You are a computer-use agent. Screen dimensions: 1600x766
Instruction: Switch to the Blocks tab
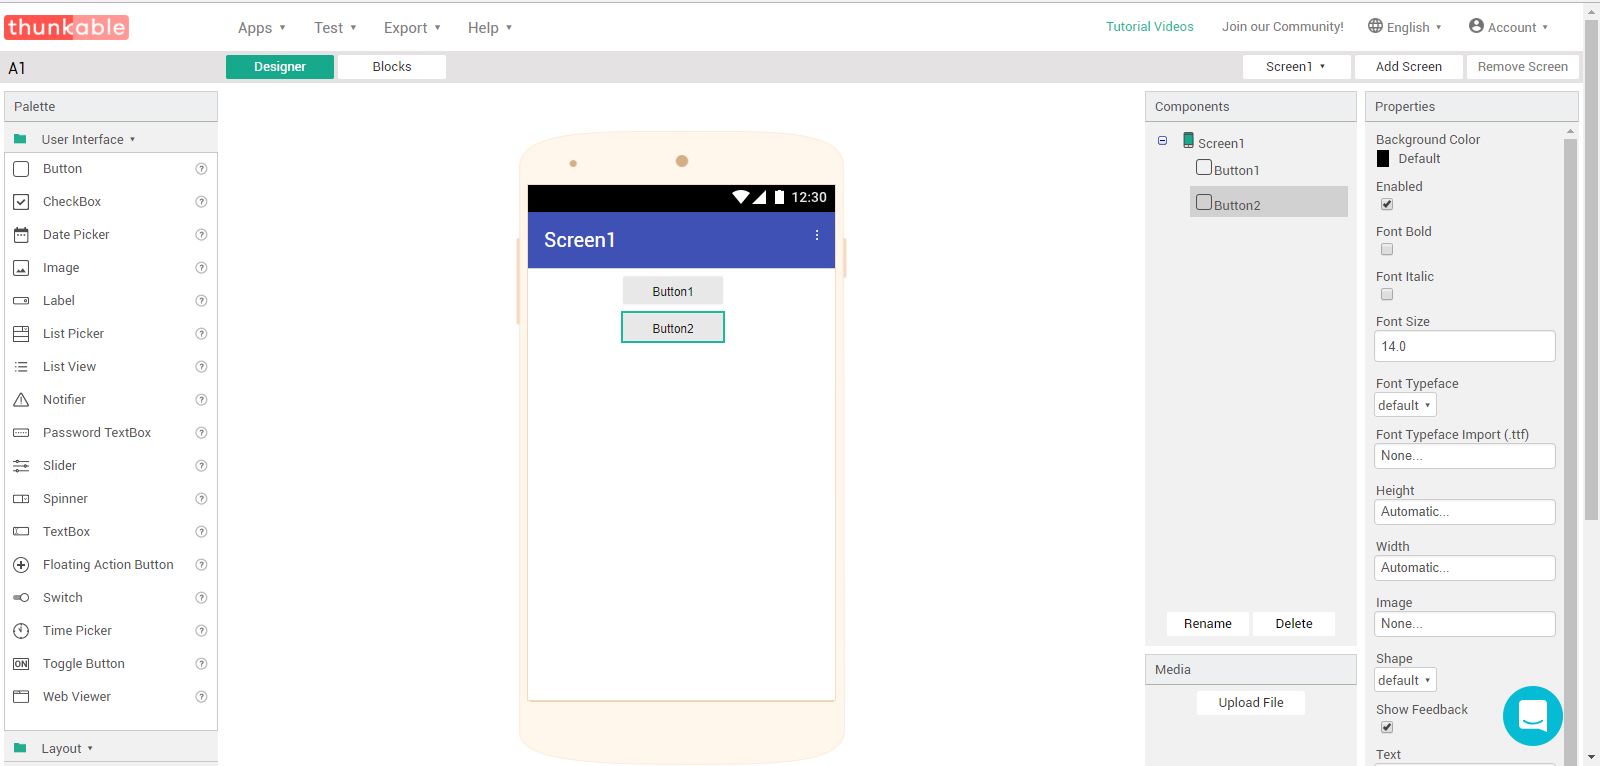391,67
